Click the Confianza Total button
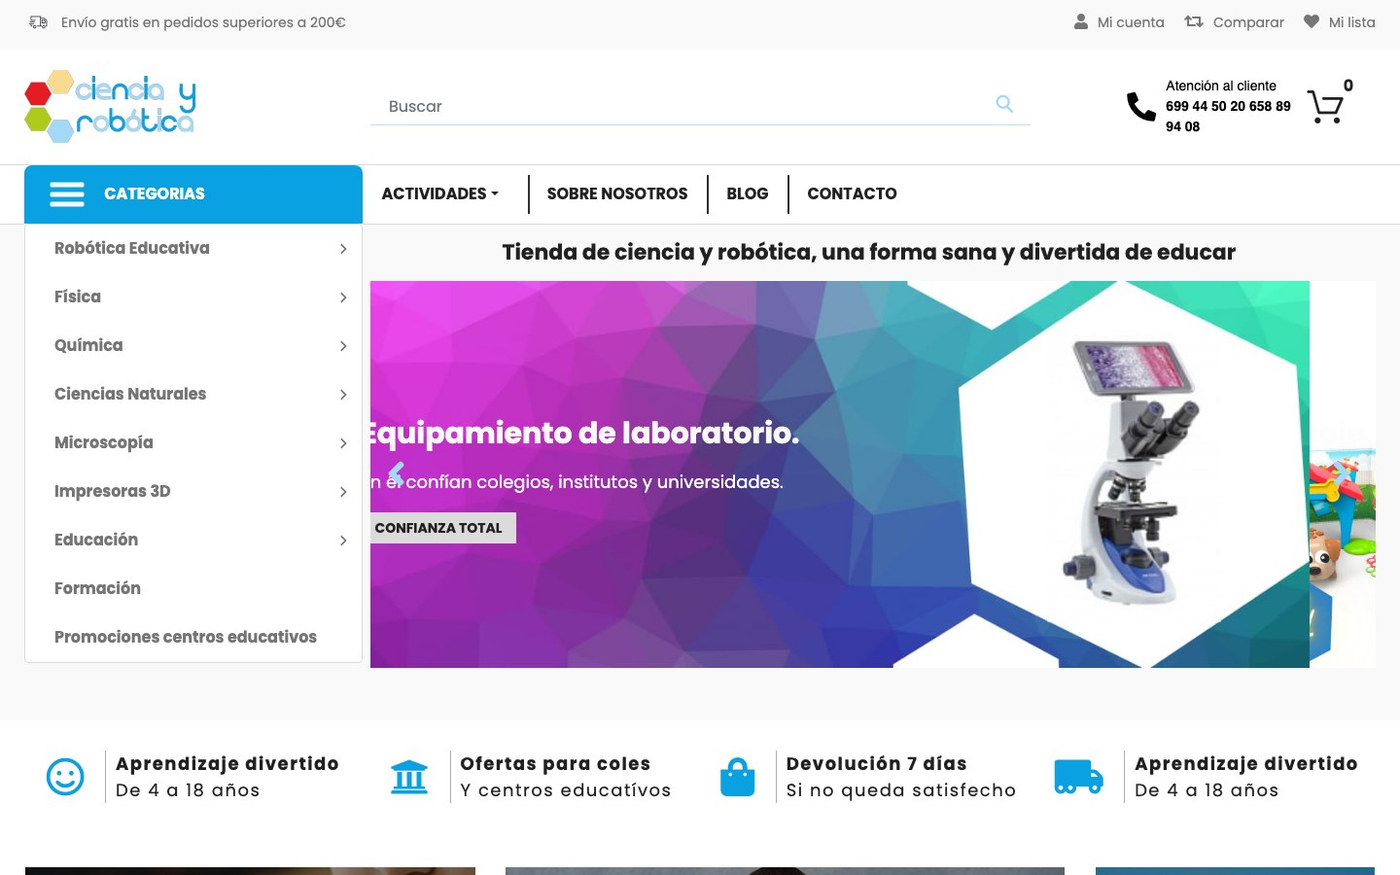 pos(441,528)
